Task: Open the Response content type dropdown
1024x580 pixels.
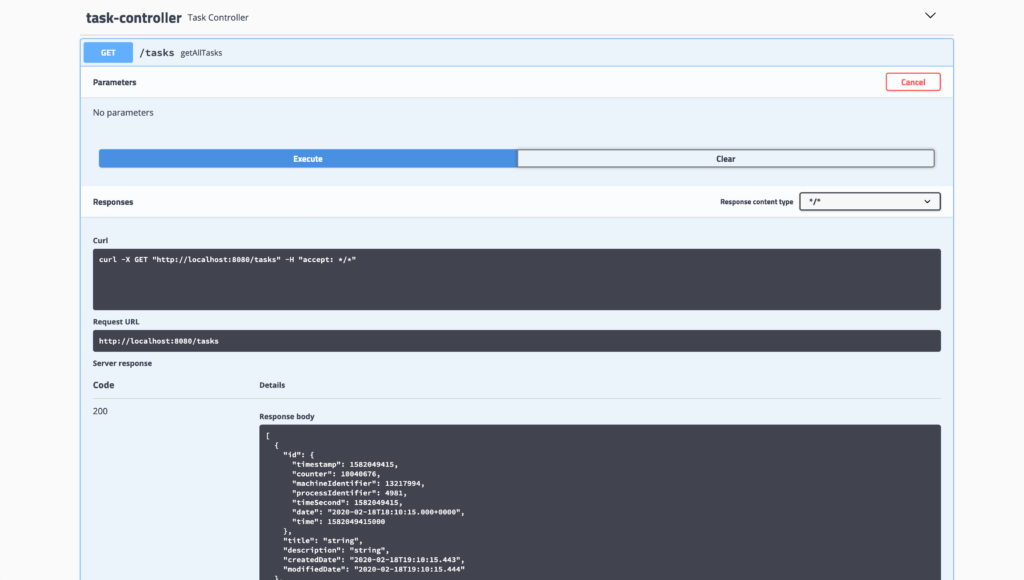Action: click(x=868, y=201)
